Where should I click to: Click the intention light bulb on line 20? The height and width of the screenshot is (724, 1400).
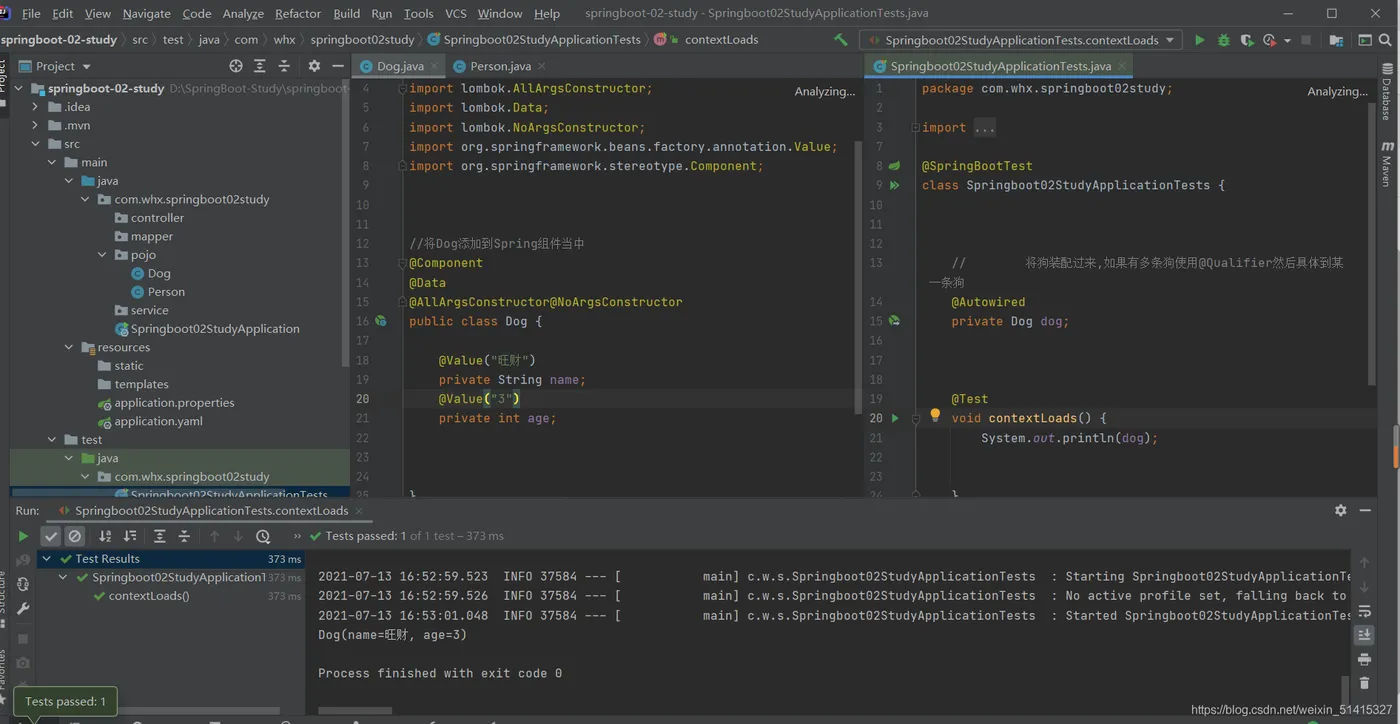(935, 415)
